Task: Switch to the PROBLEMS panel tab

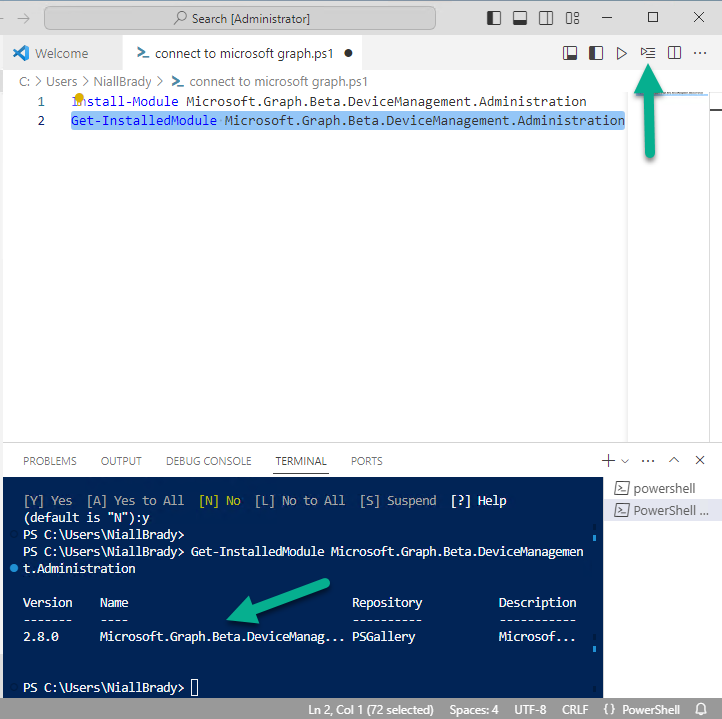Action: click(x=50, y=461)
